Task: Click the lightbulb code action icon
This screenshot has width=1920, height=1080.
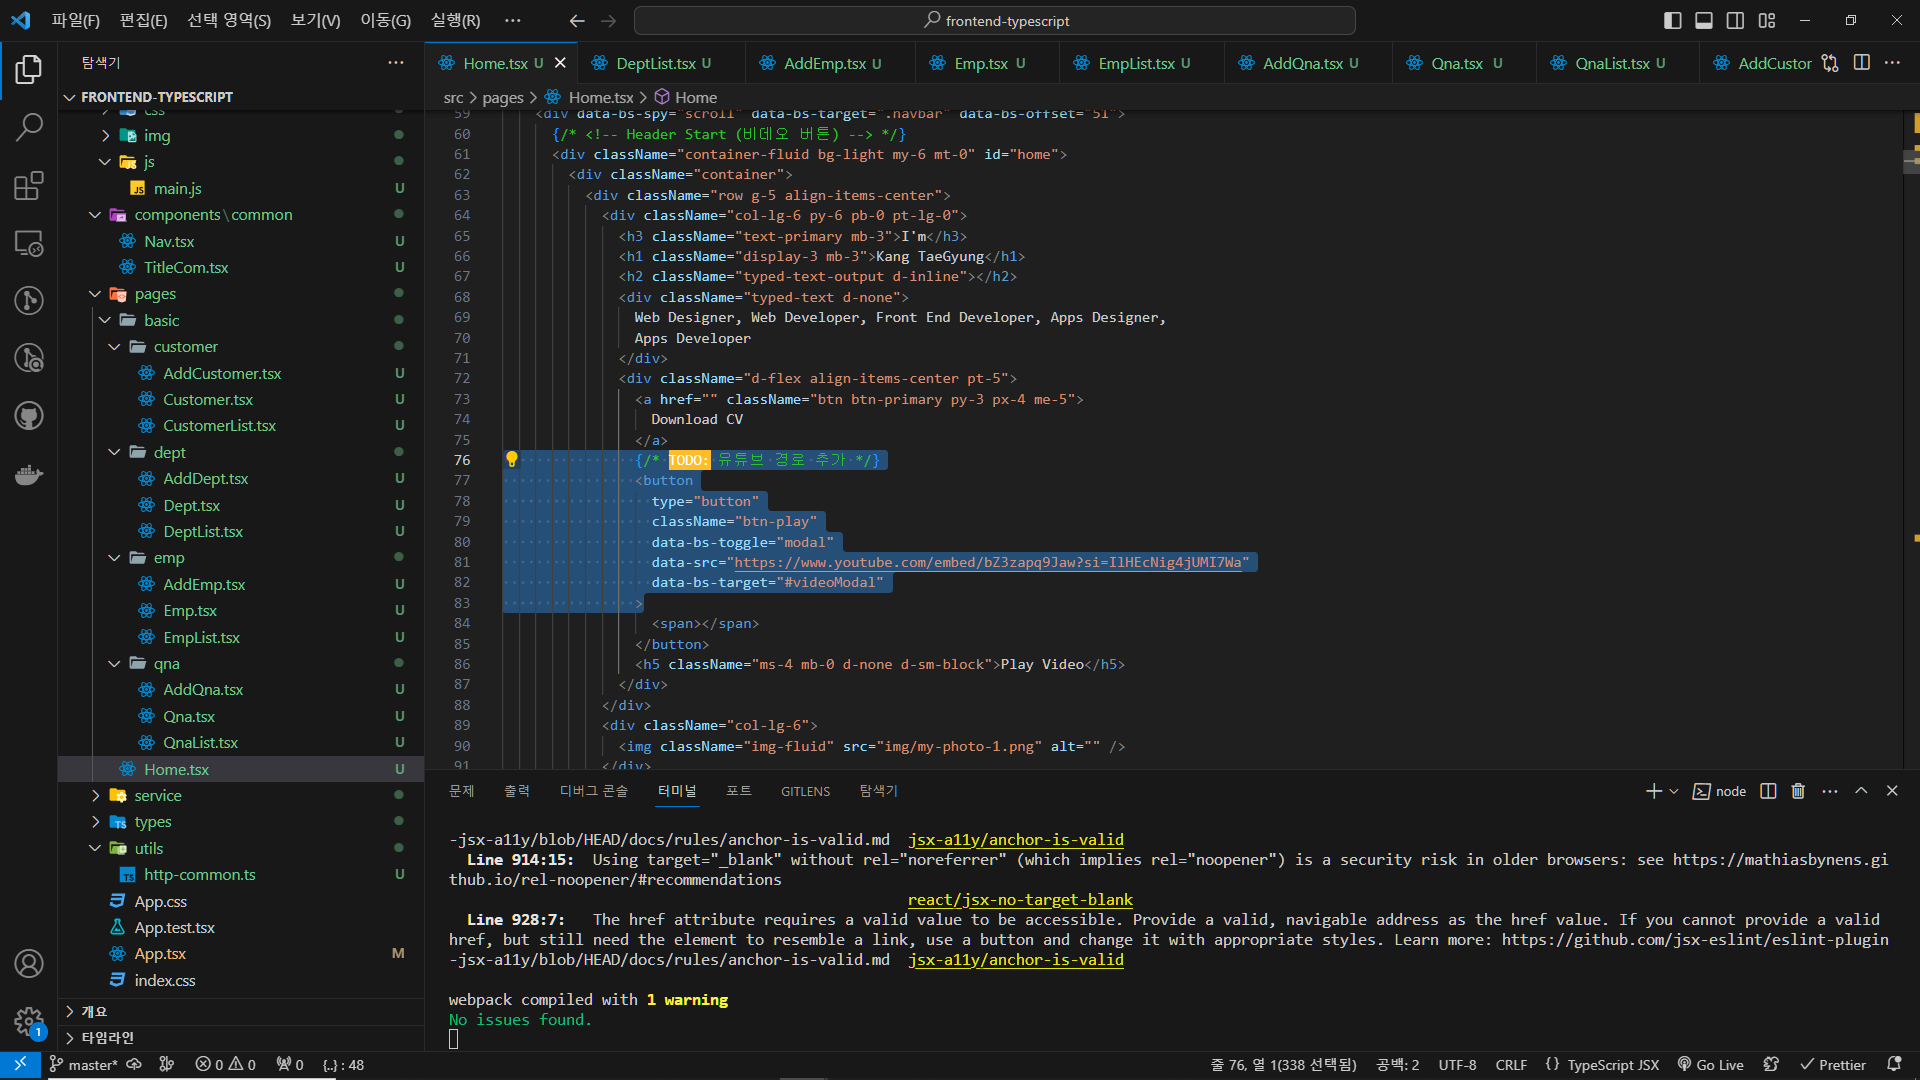Action: [x=512, y=459]
